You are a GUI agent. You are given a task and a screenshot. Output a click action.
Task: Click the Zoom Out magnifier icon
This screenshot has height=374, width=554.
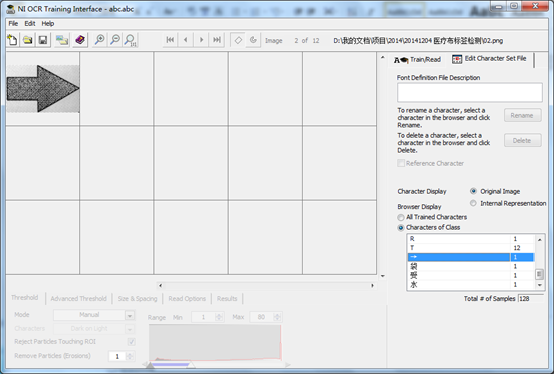(115, 40)
